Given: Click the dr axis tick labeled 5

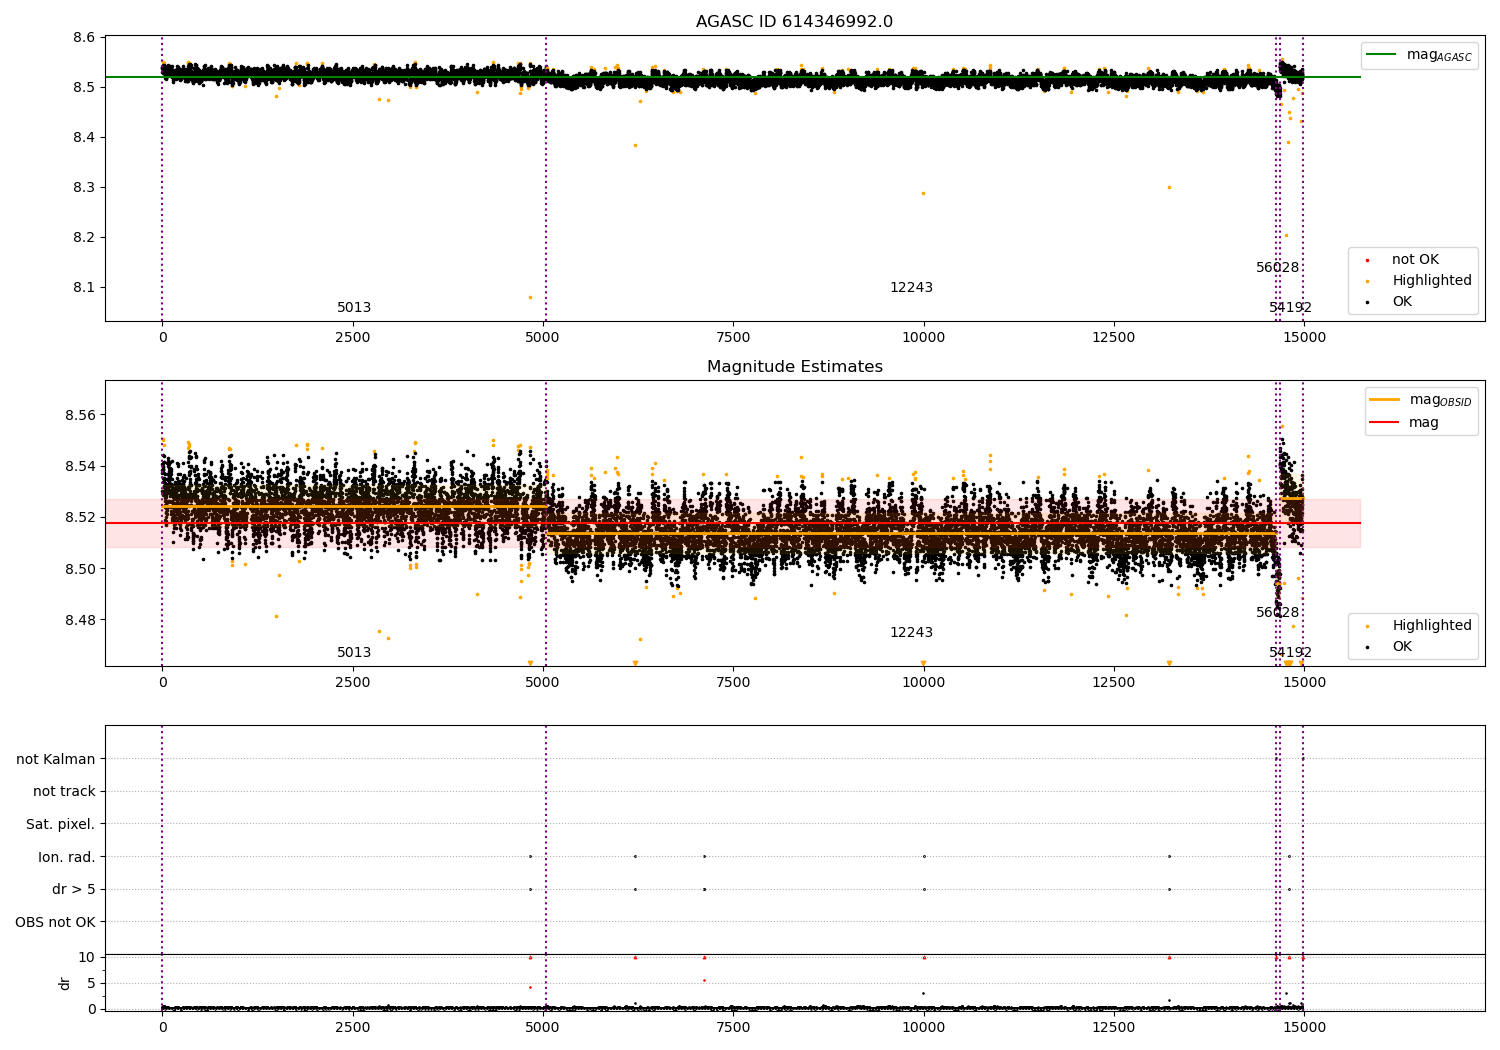Looking at the screenshot, I should [x=91, y=983].
